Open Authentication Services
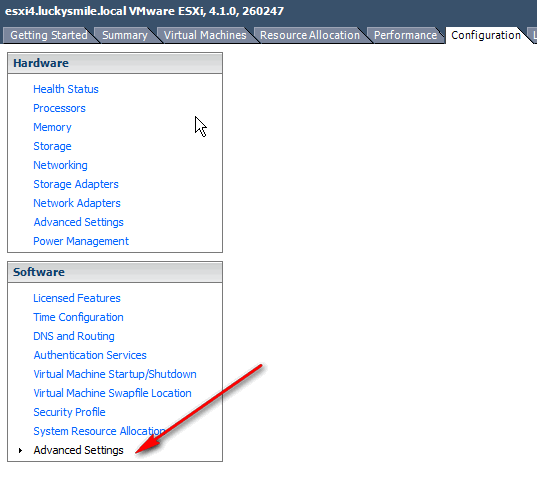 (x=90, y=355)
